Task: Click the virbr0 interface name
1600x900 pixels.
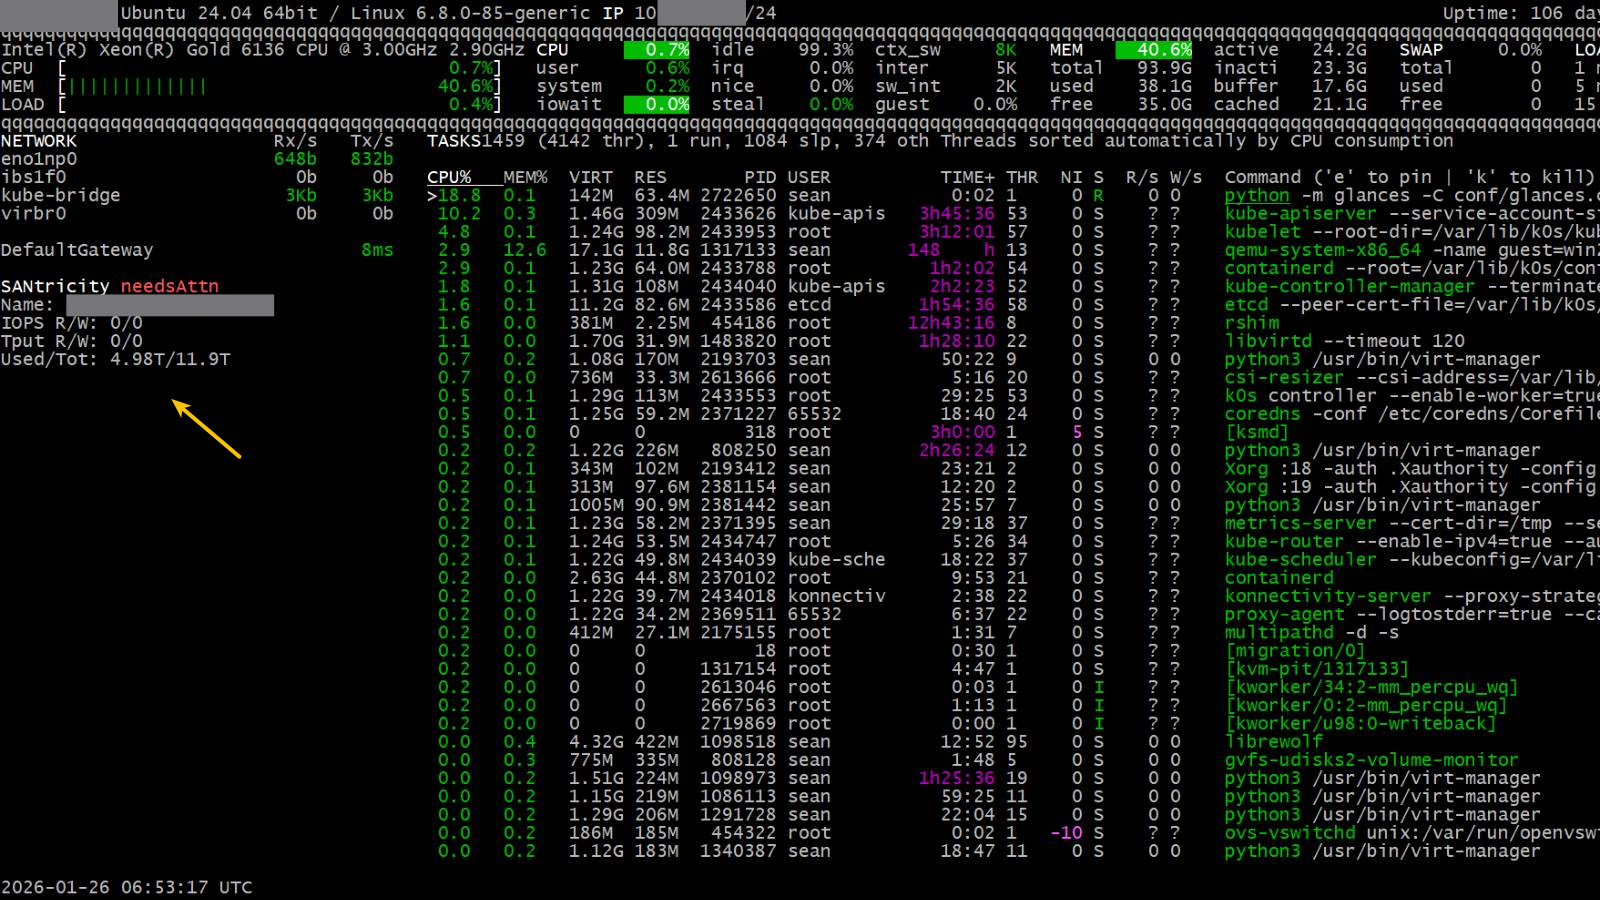Action: pyautogui.click(x=33, y=213)
